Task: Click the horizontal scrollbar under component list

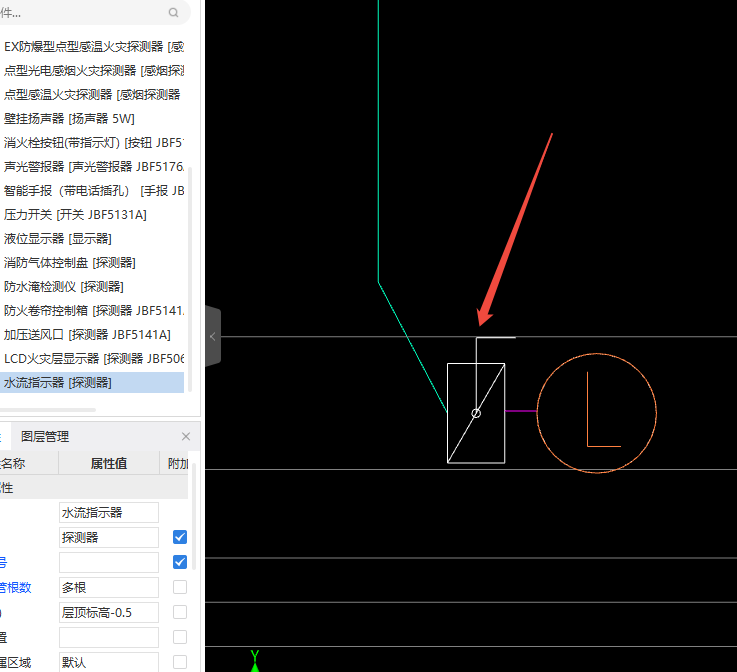Action: click(47, 410)
